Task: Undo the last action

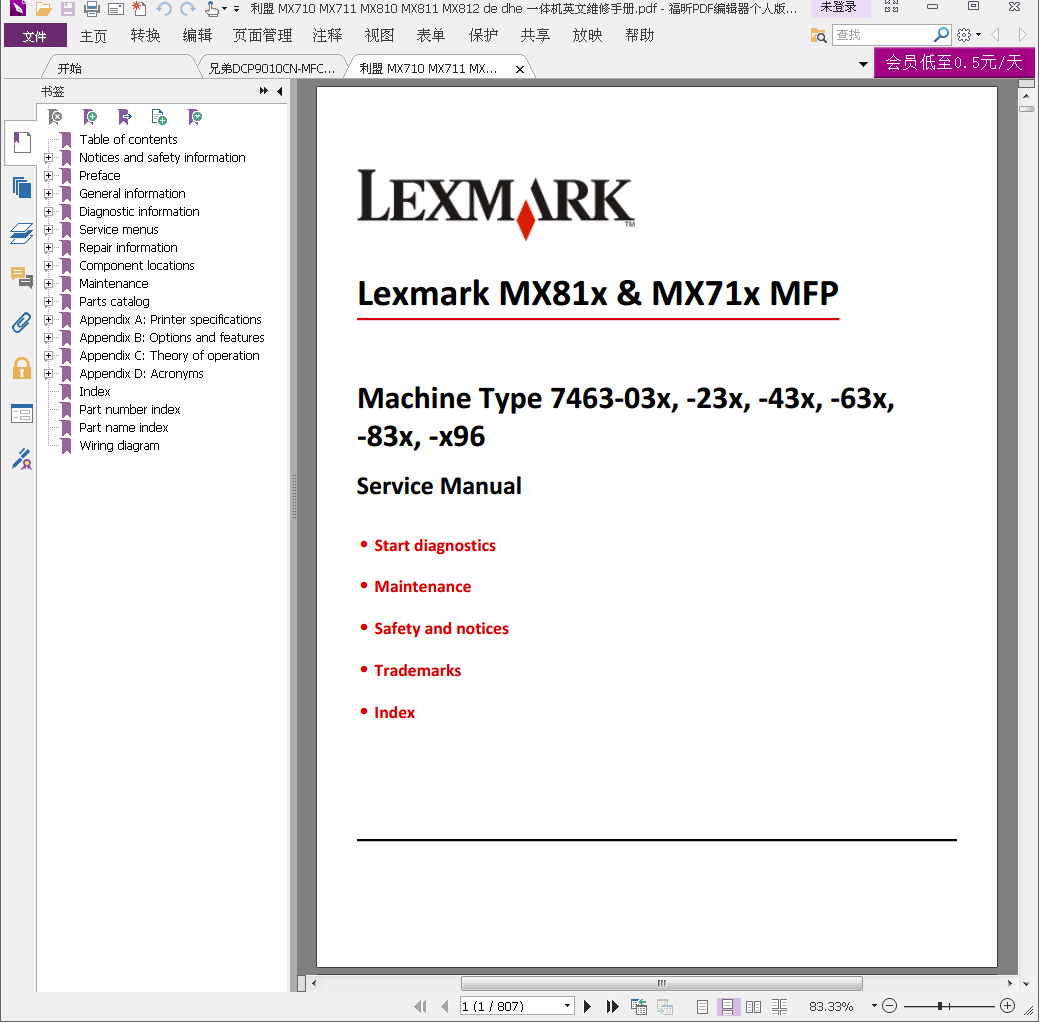Action: pyautogui.click(x=164, y=9)
